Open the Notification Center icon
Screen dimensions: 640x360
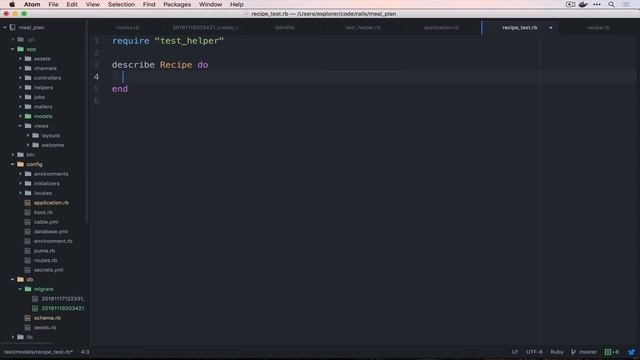(626, 4)
